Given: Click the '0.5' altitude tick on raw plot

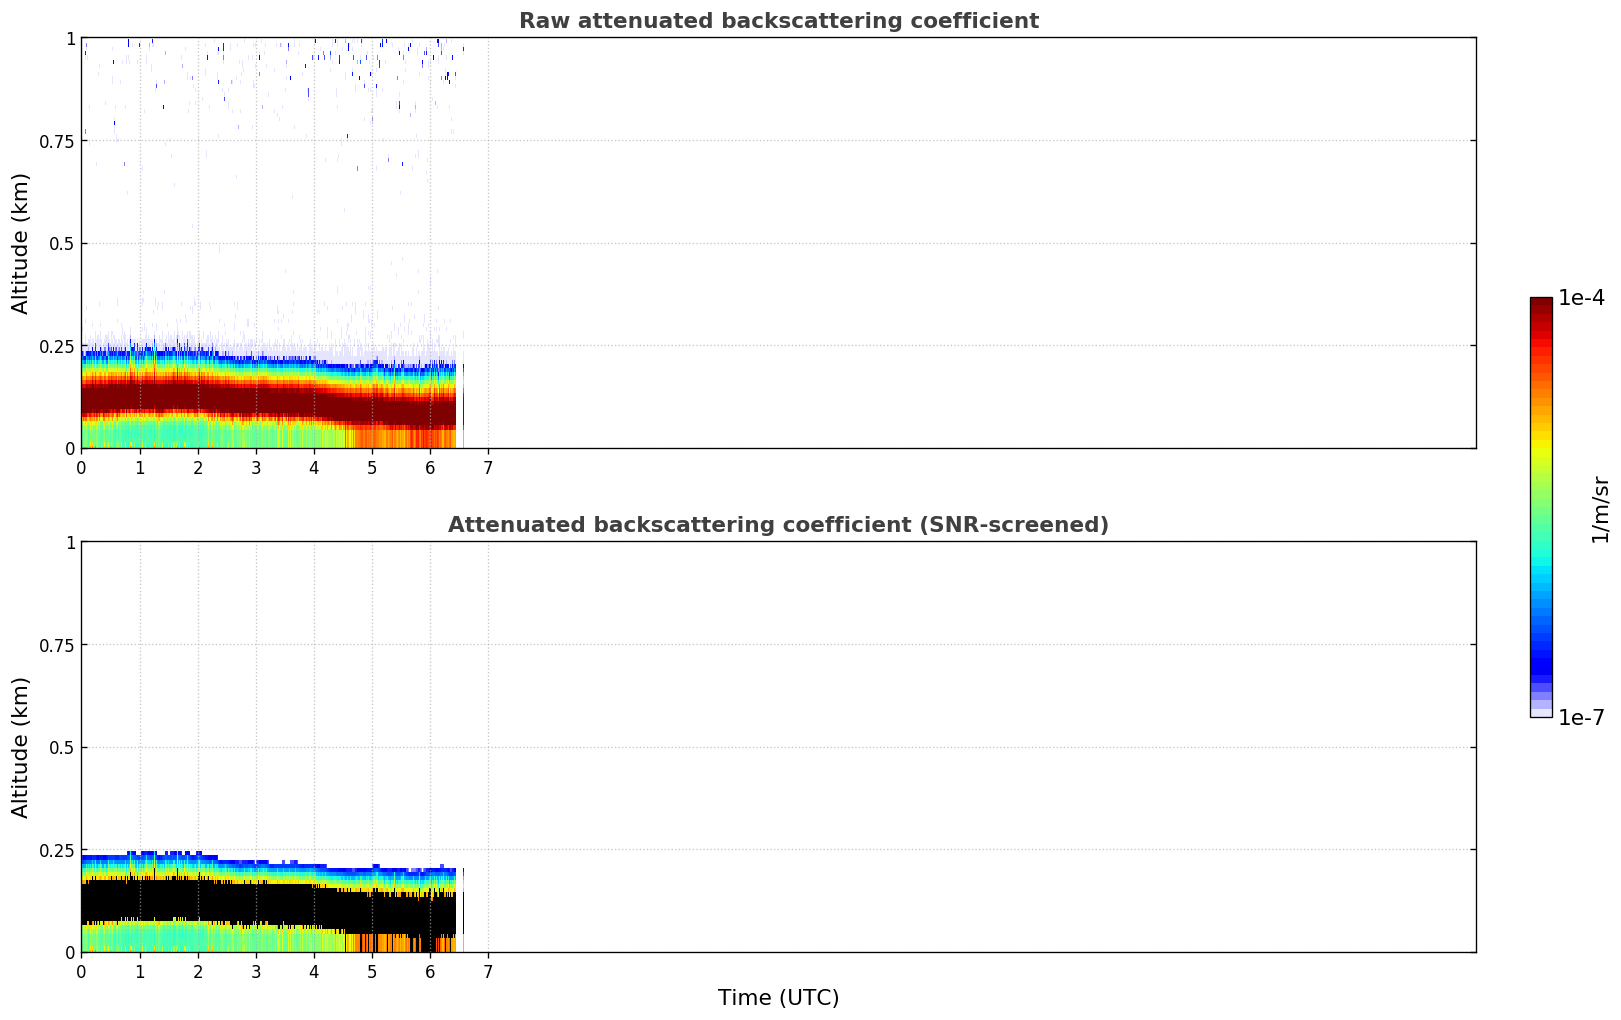Looking at the screenshot, I should (61, 244).
